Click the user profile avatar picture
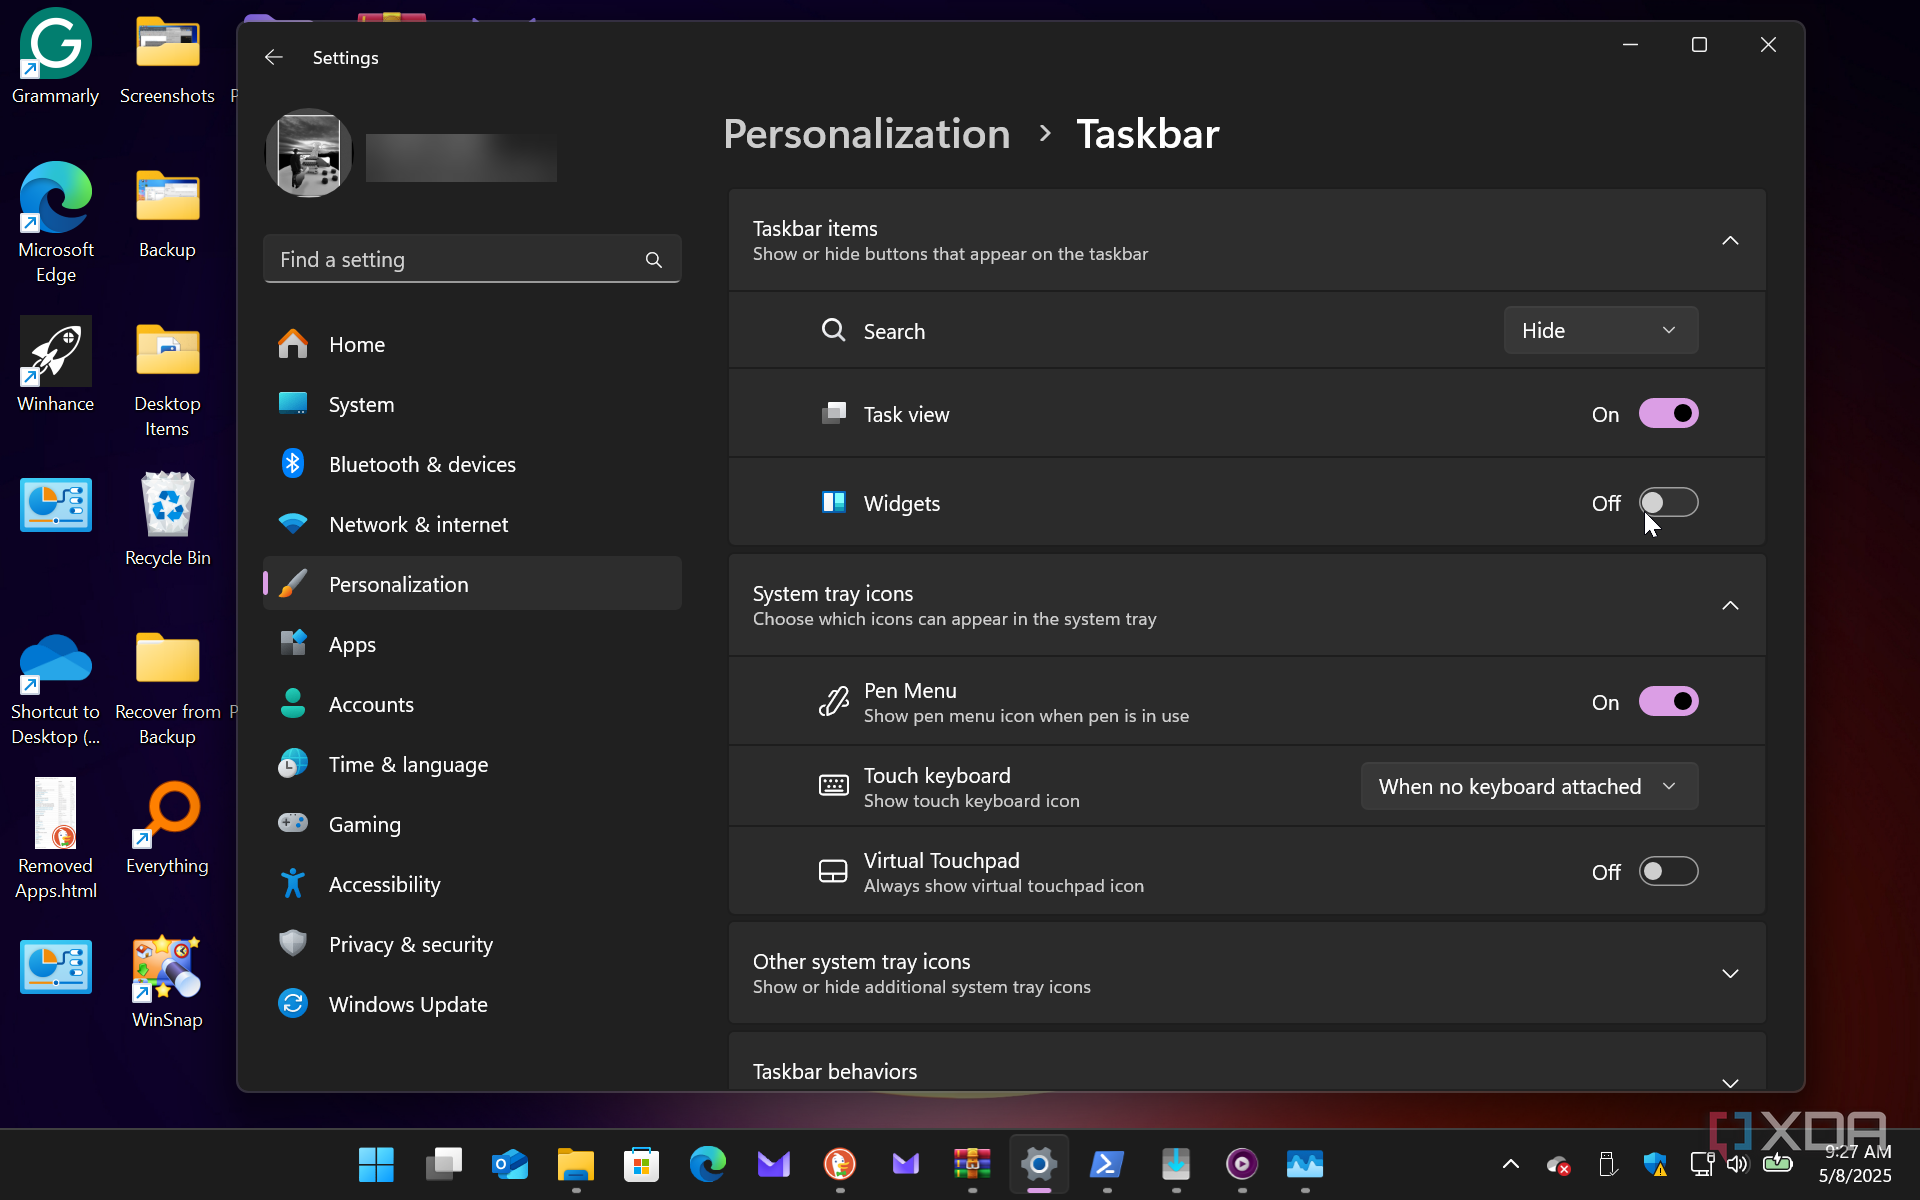This screenshot has width=1920, height=1200. coord(309,153)
